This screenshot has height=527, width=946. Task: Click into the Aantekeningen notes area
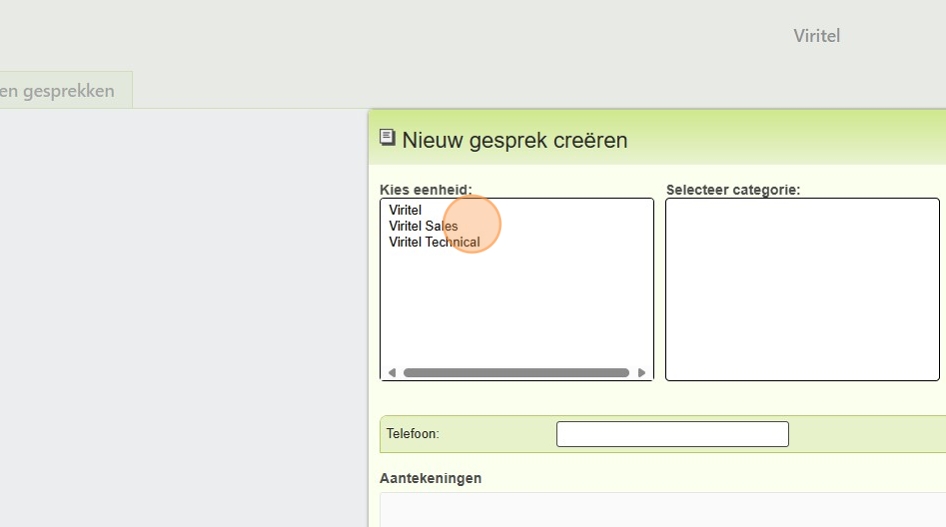click(x=662, y=510)
